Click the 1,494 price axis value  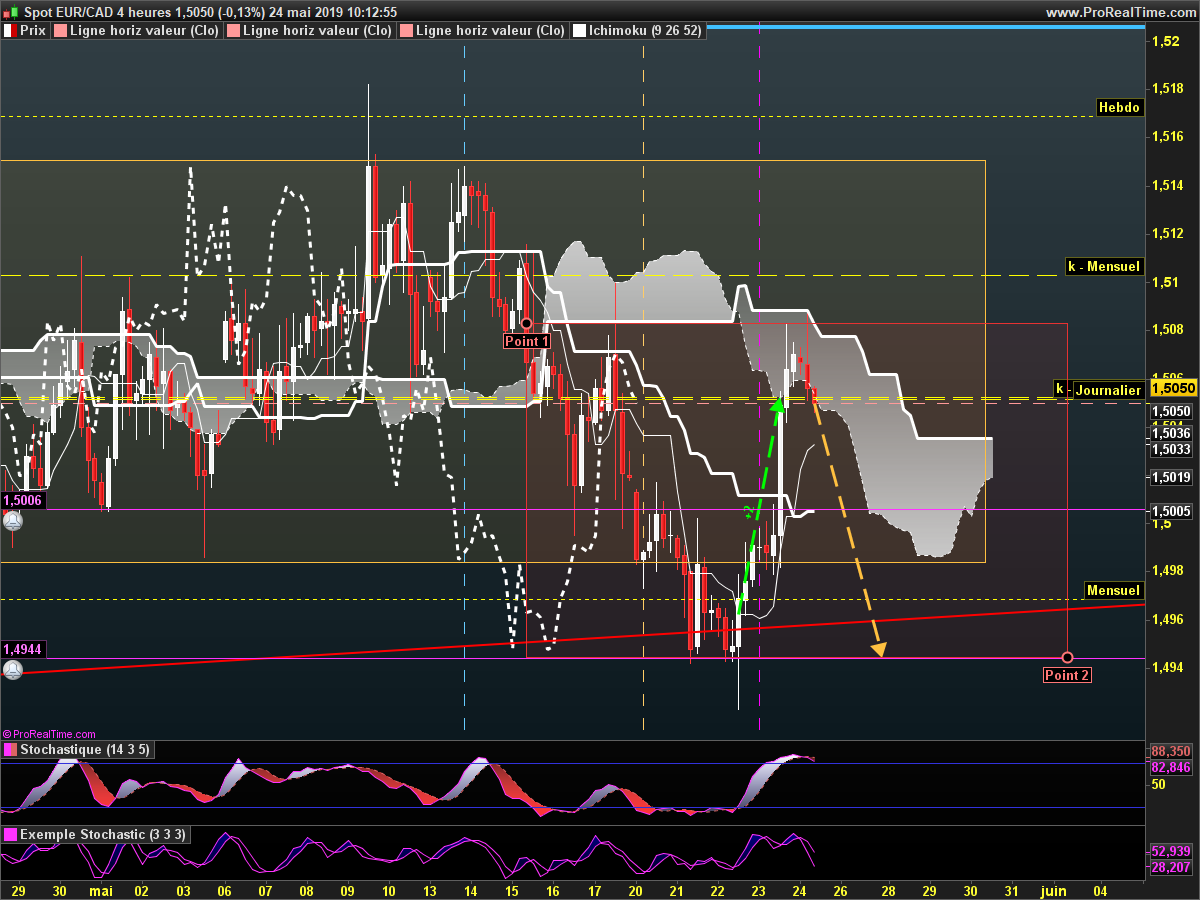(1169, 668)
